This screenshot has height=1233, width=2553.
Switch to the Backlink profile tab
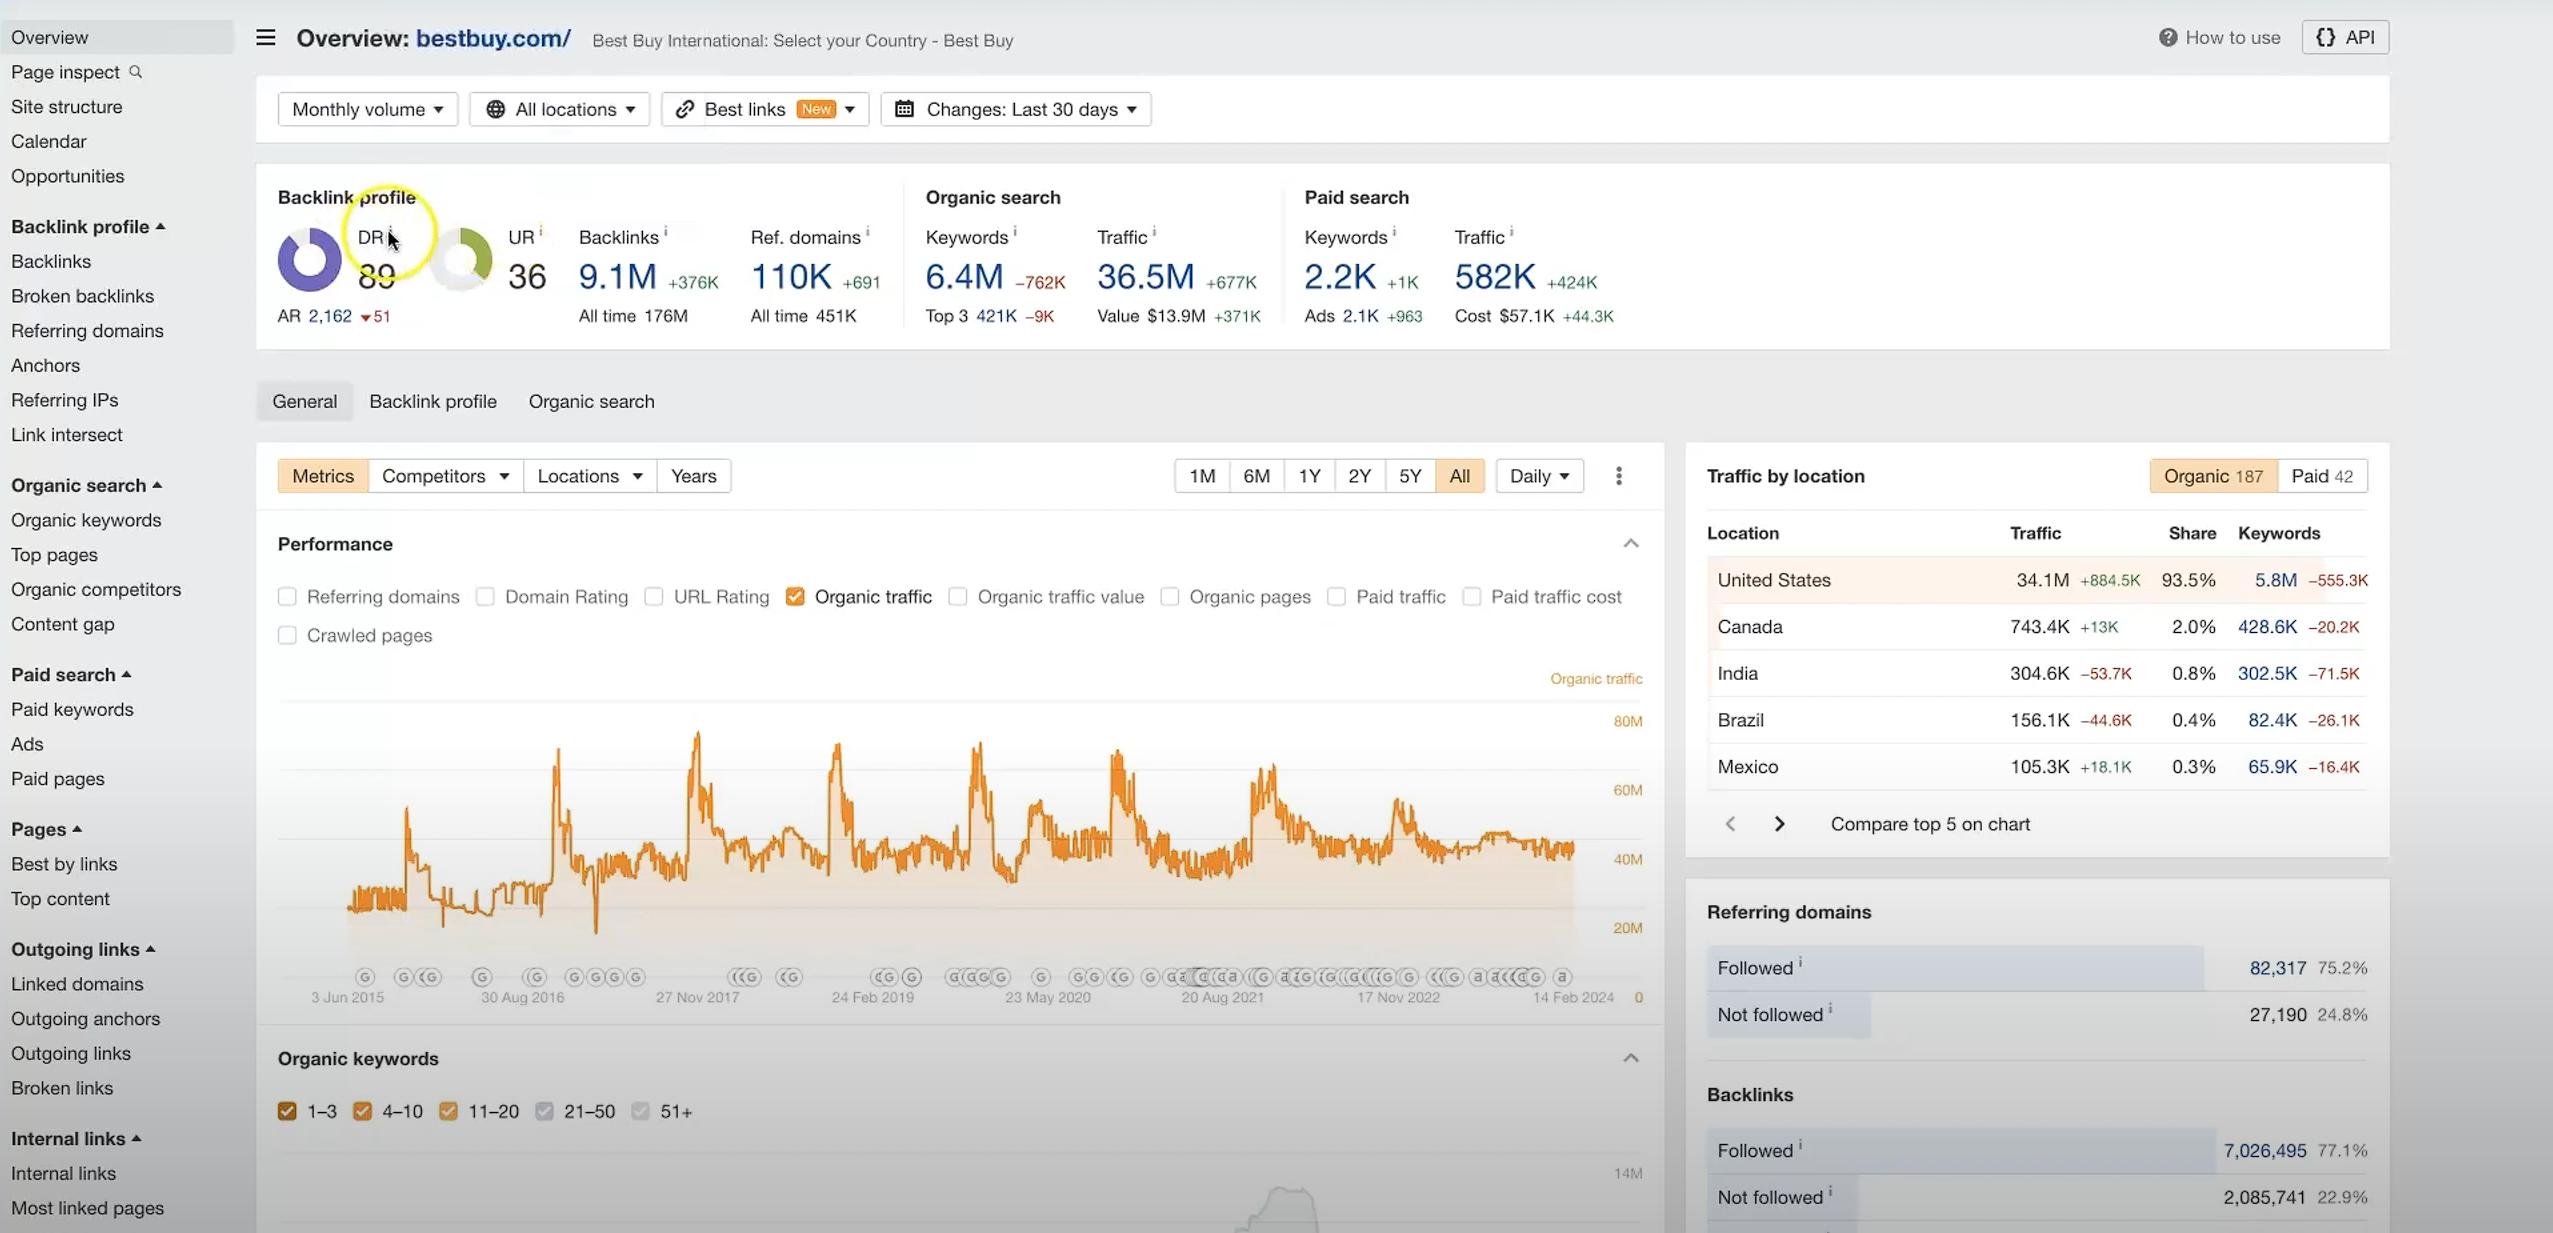pyautogui.click(x=432, y=401)
